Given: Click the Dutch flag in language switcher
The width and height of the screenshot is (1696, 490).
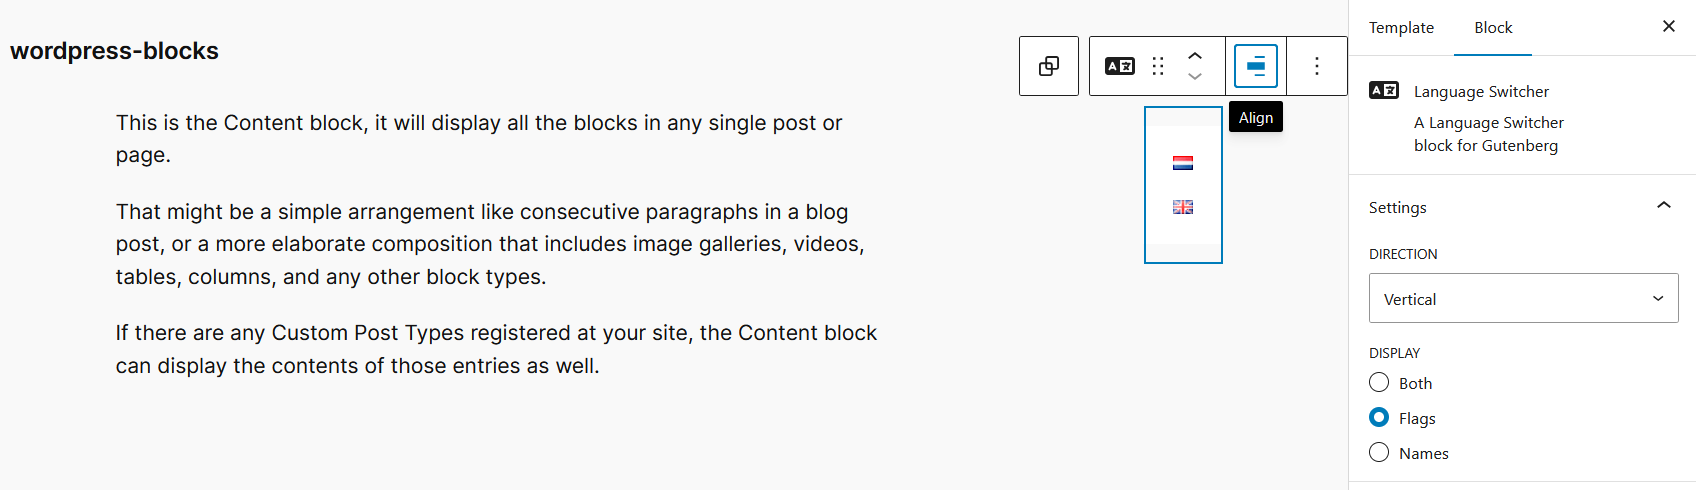Looking at the screenshot, I should tap(1183, 163).
